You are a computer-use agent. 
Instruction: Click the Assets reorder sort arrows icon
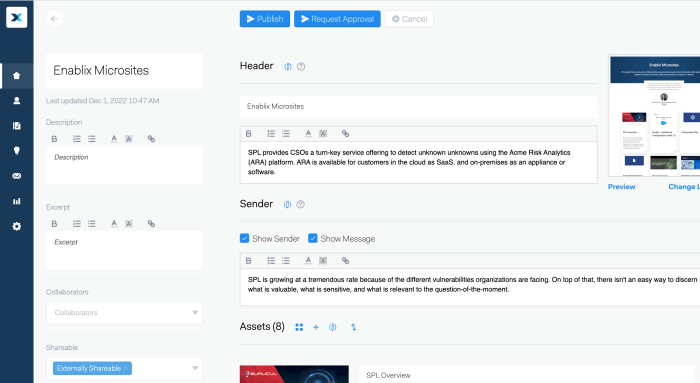tap(353, 327)
